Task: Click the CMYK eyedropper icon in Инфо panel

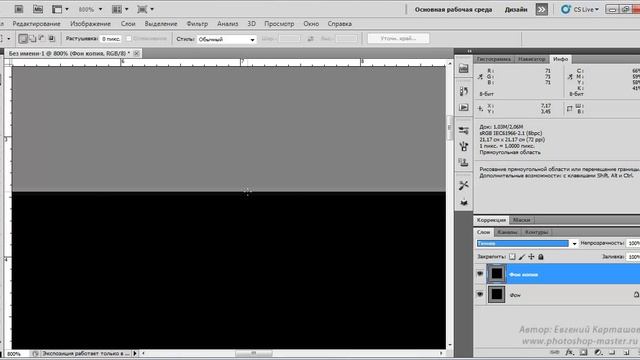Action: pyautogui.click(x=570, y=76)
